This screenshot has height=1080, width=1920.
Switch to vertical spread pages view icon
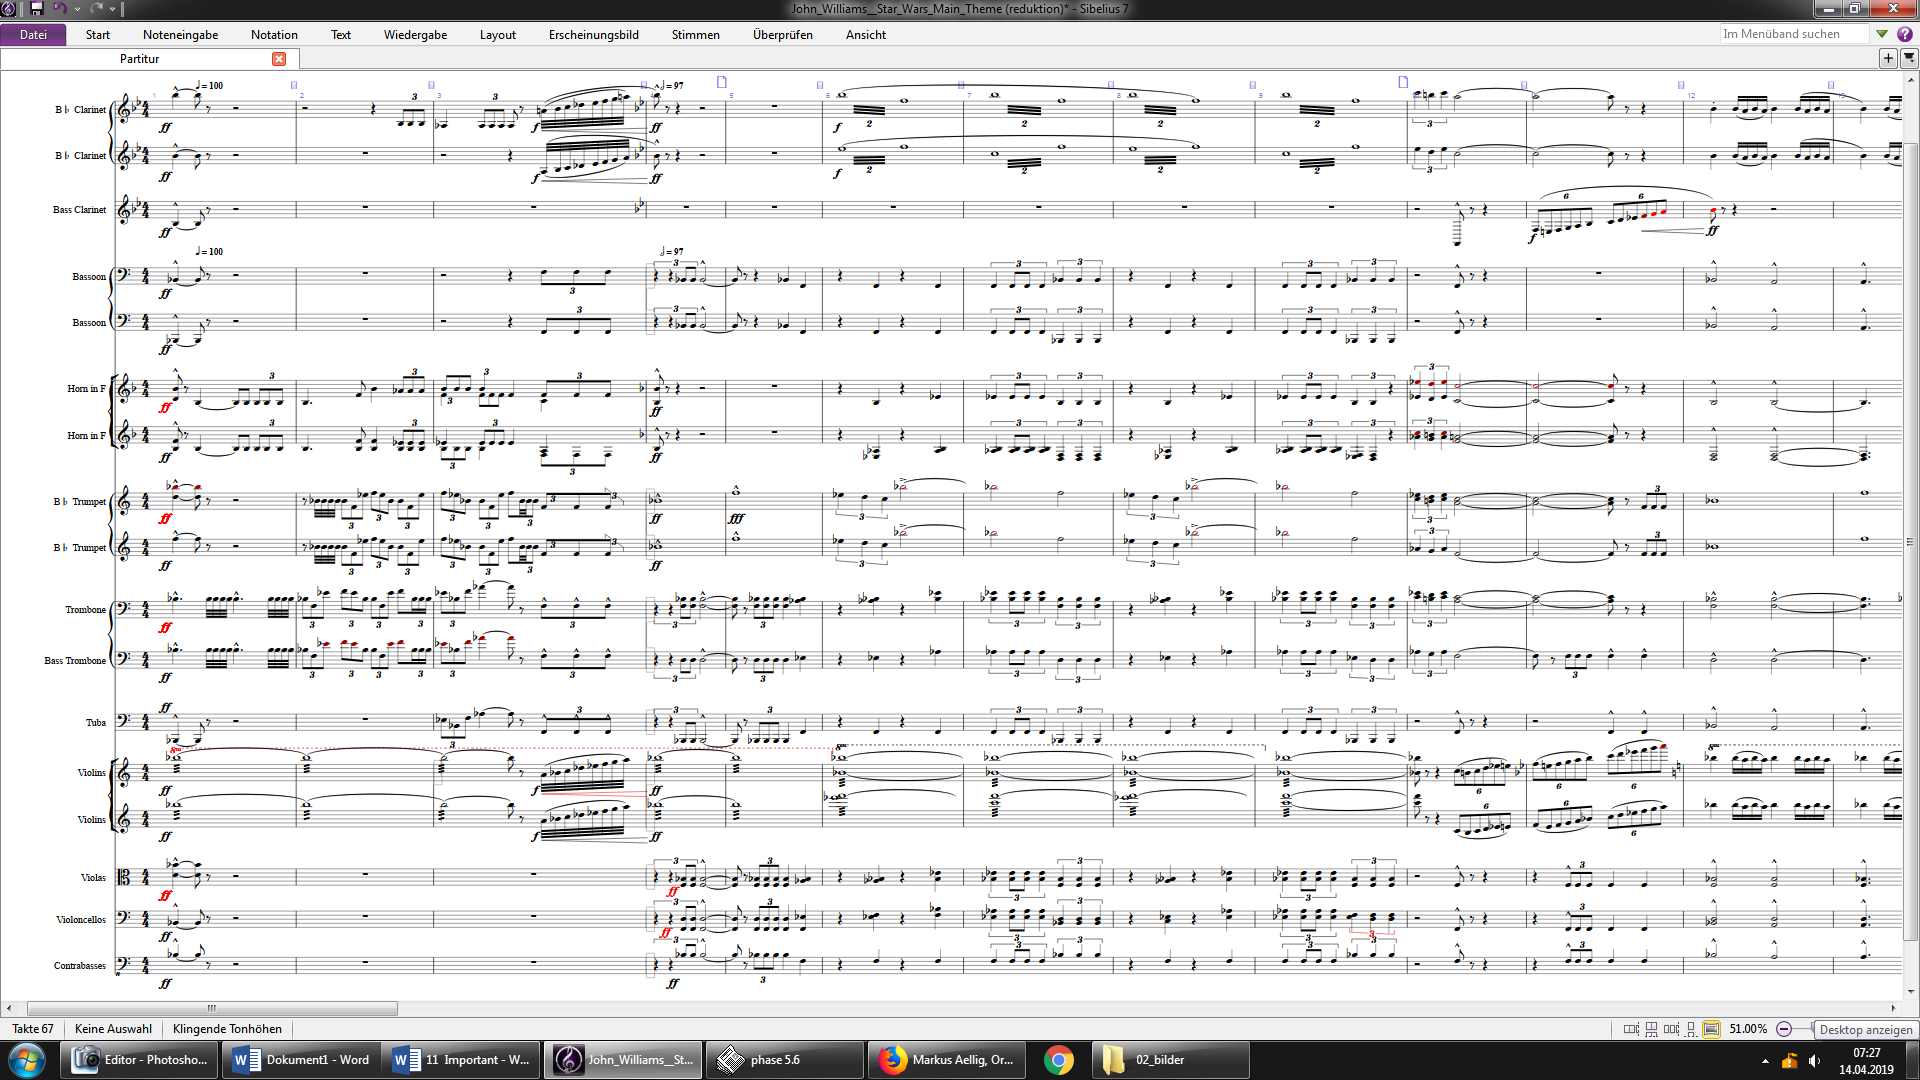pyautogui.click(x=1651, y=1029)
